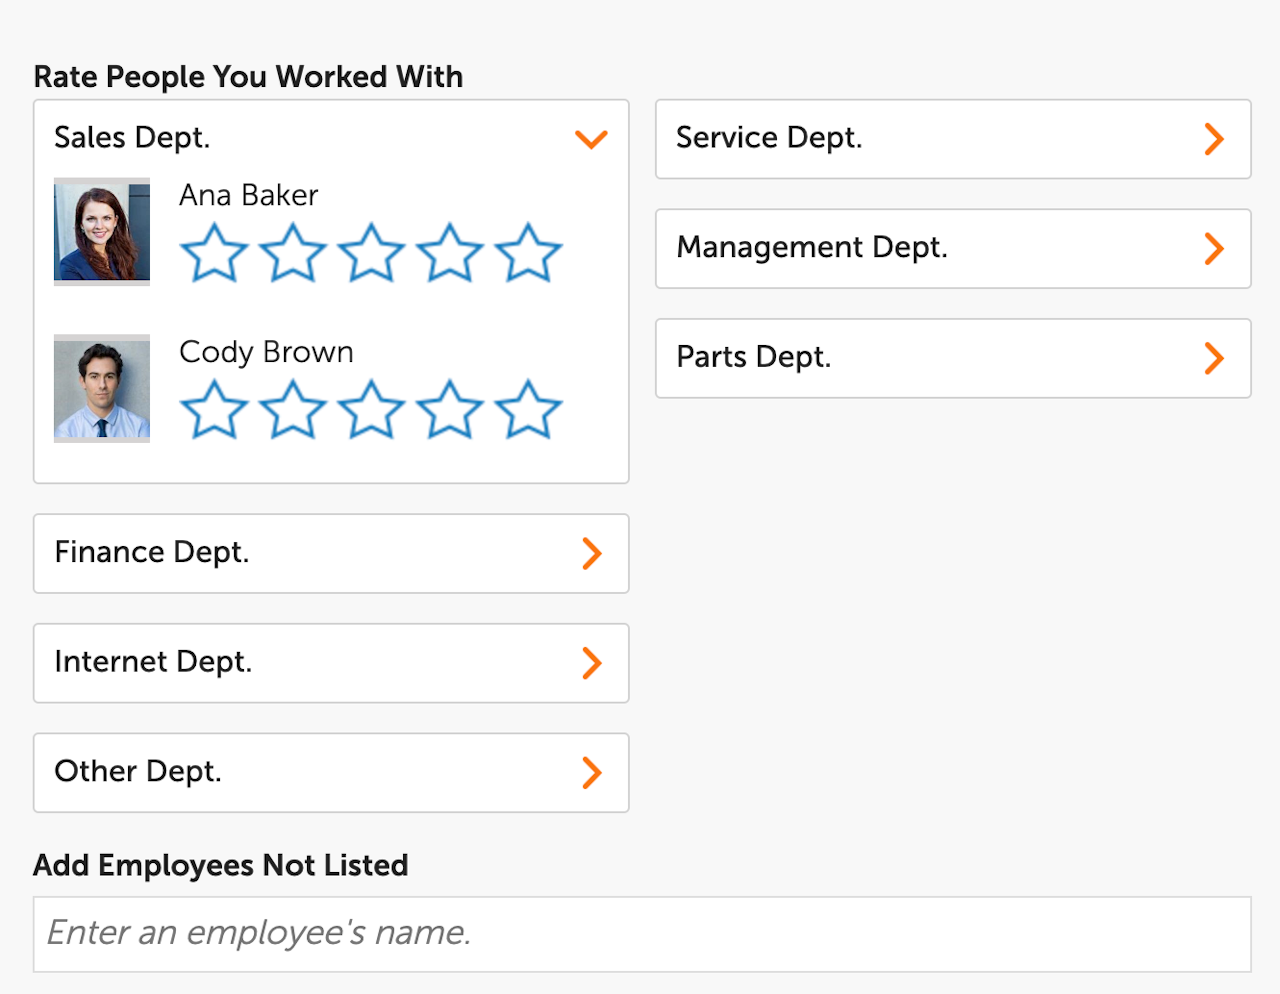Image resolution: width=1280 pixels, height=994 pixels.
Task: Click the Ana Baker name label
Action: pyautogui.click(x=248, y=195)
